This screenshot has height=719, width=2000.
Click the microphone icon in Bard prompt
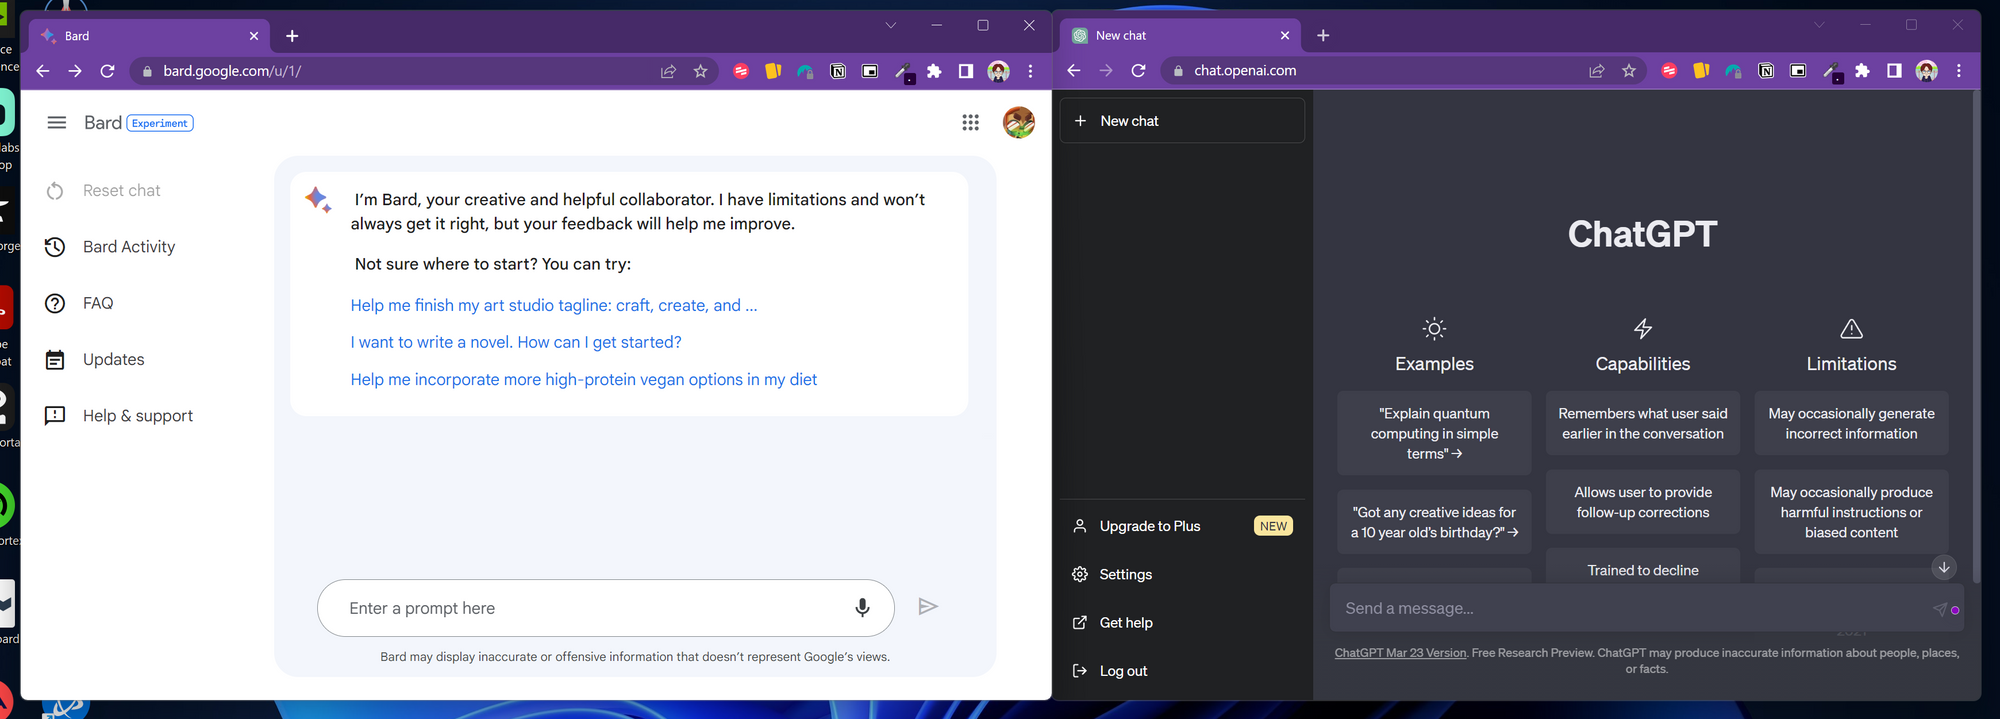click(x=862, y=607)
